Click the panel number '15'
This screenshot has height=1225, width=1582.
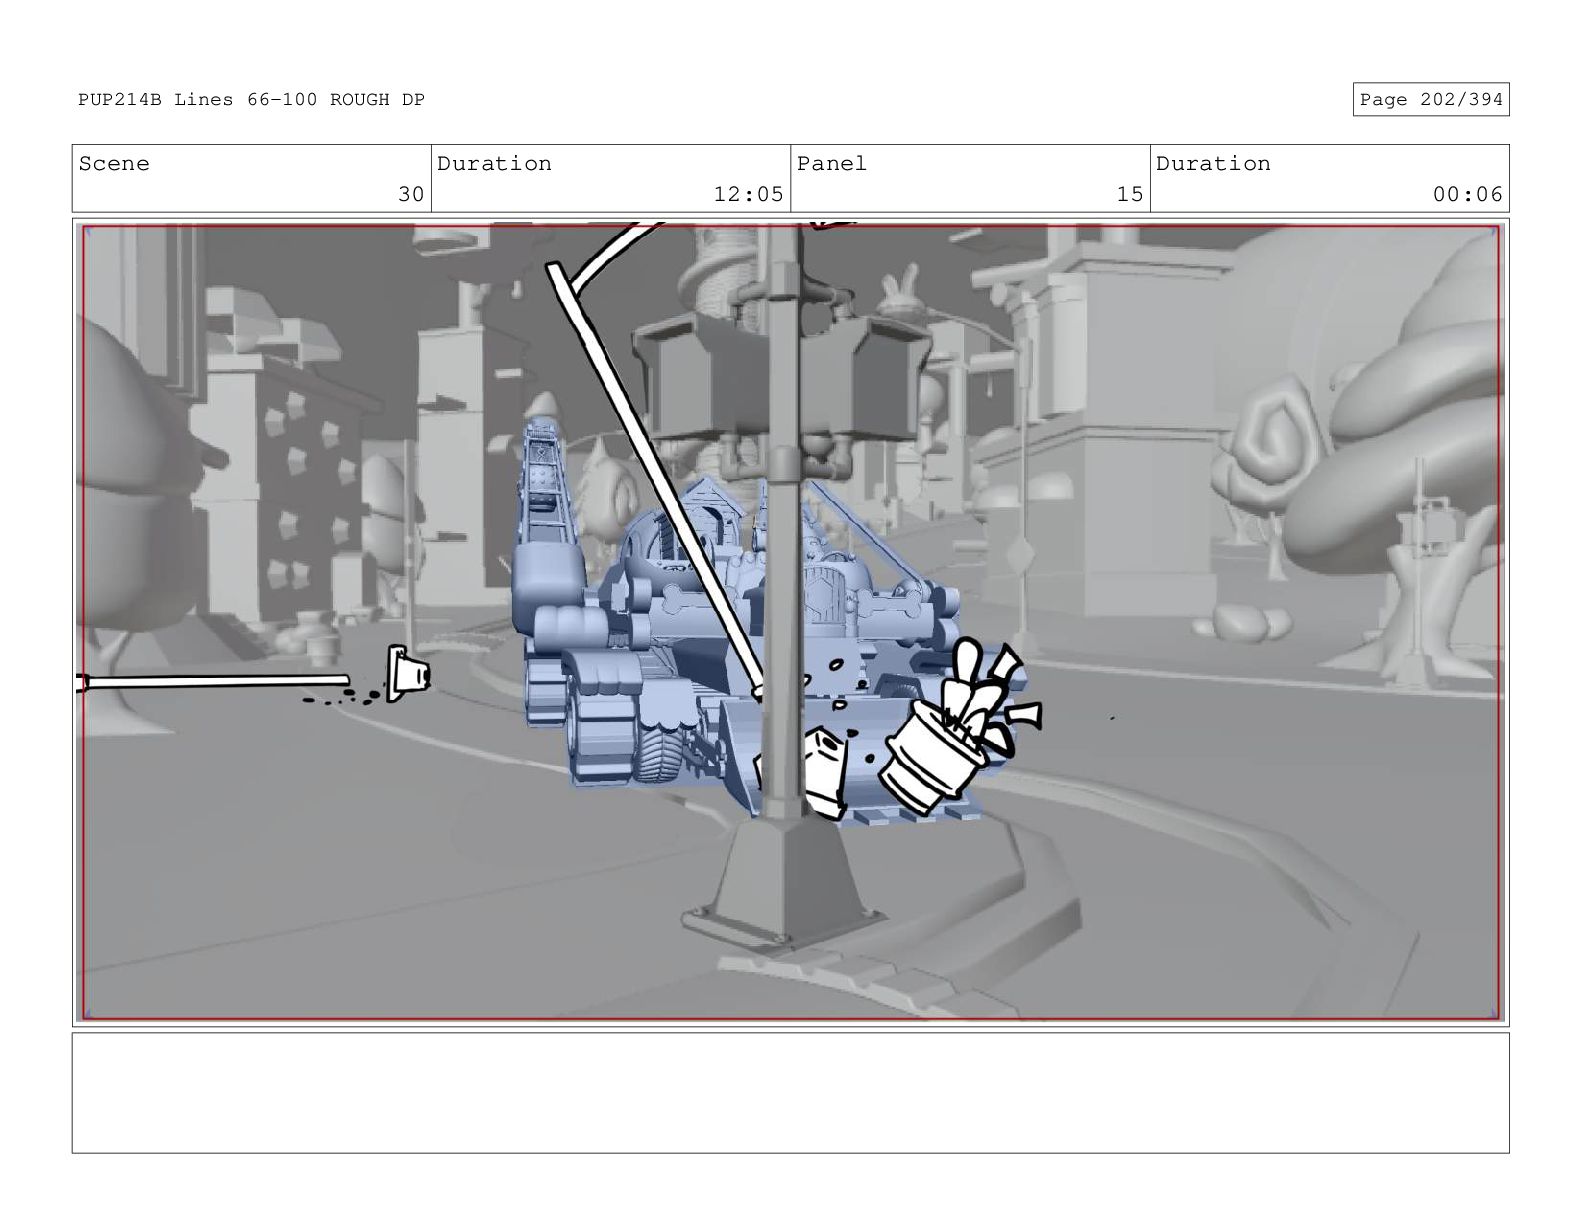pos(1130,194)
